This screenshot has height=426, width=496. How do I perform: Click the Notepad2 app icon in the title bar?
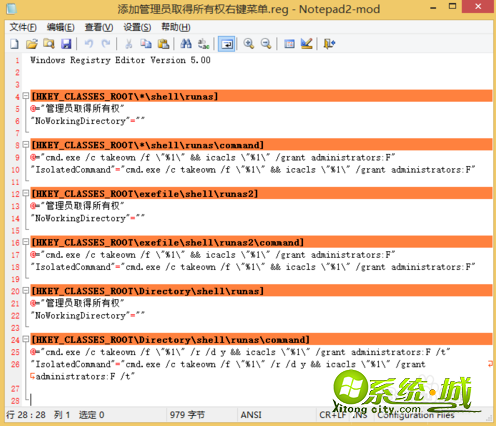click(x=11, y=9)
